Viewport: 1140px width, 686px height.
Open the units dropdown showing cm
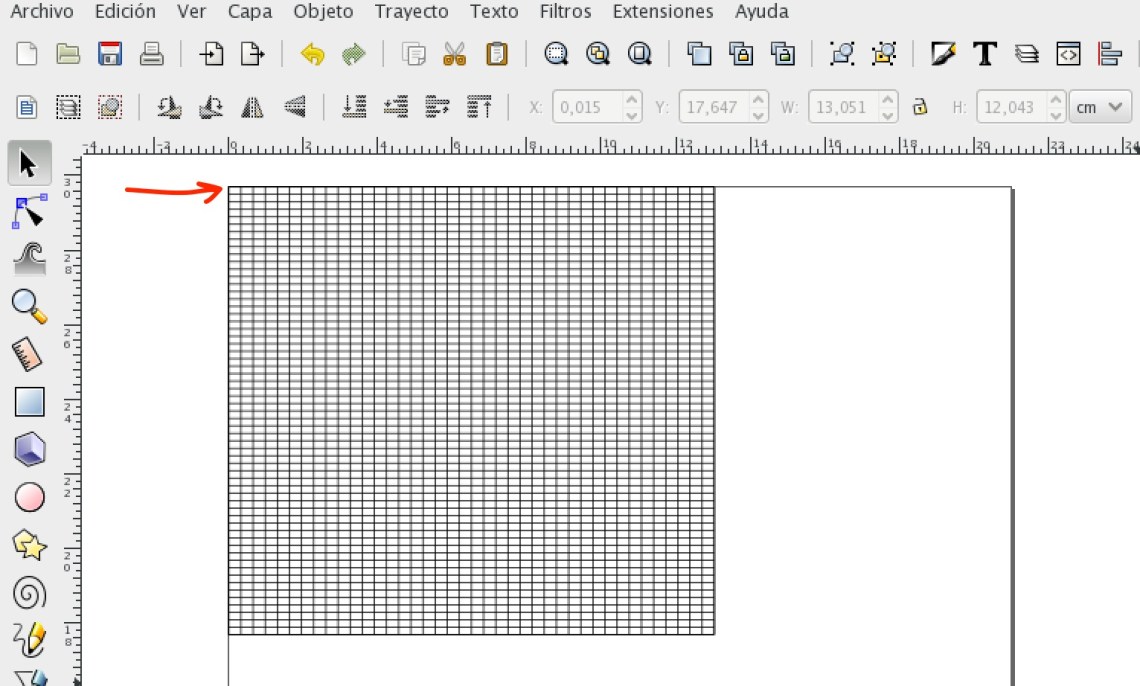pyautogui.click(x=1100, y=106)
